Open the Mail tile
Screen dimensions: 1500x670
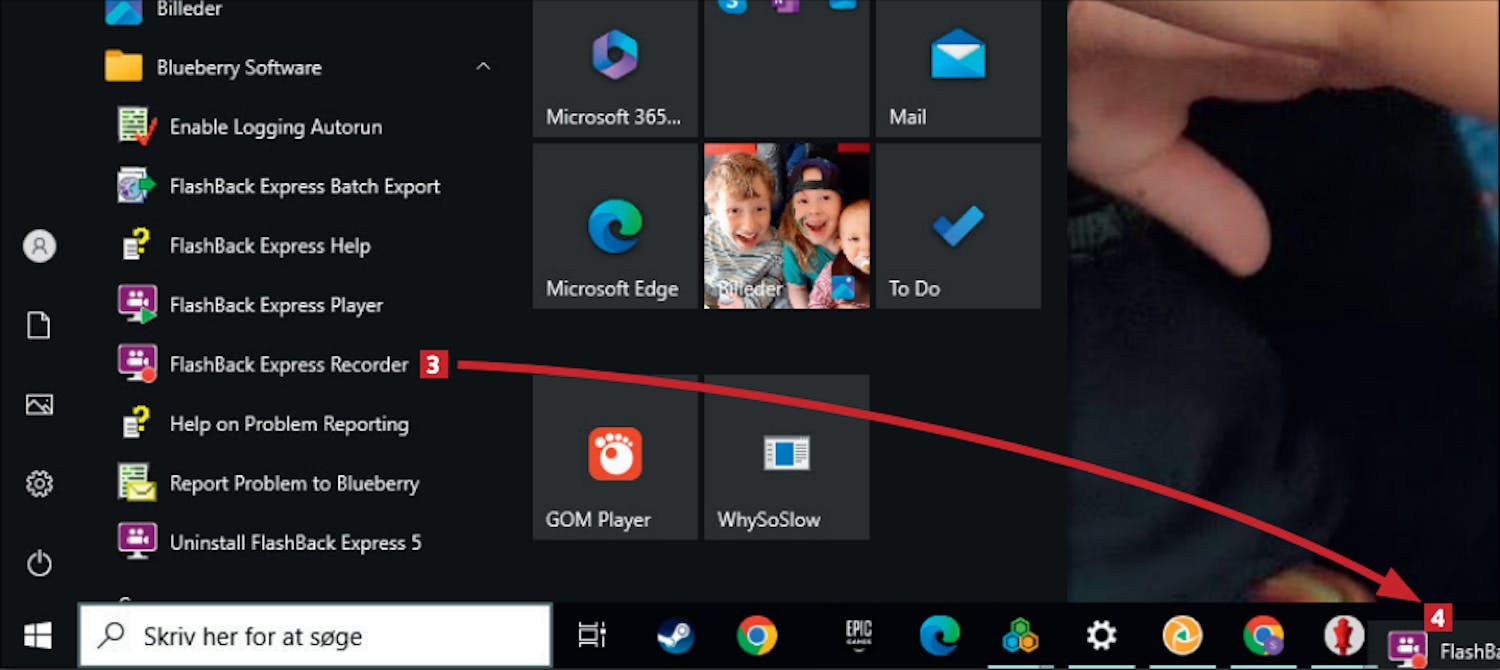pyautogui.click(x=957, y=68)
